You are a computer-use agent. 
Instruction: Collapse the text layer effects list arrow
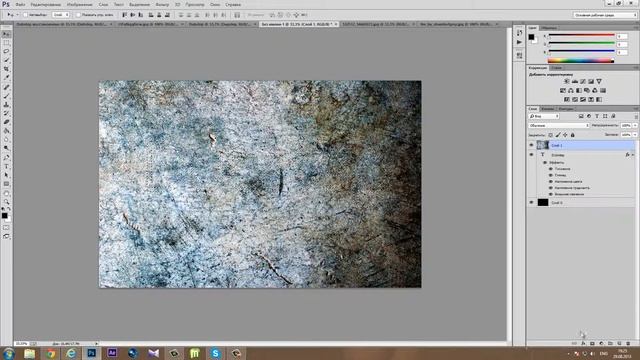coord(633,155)
